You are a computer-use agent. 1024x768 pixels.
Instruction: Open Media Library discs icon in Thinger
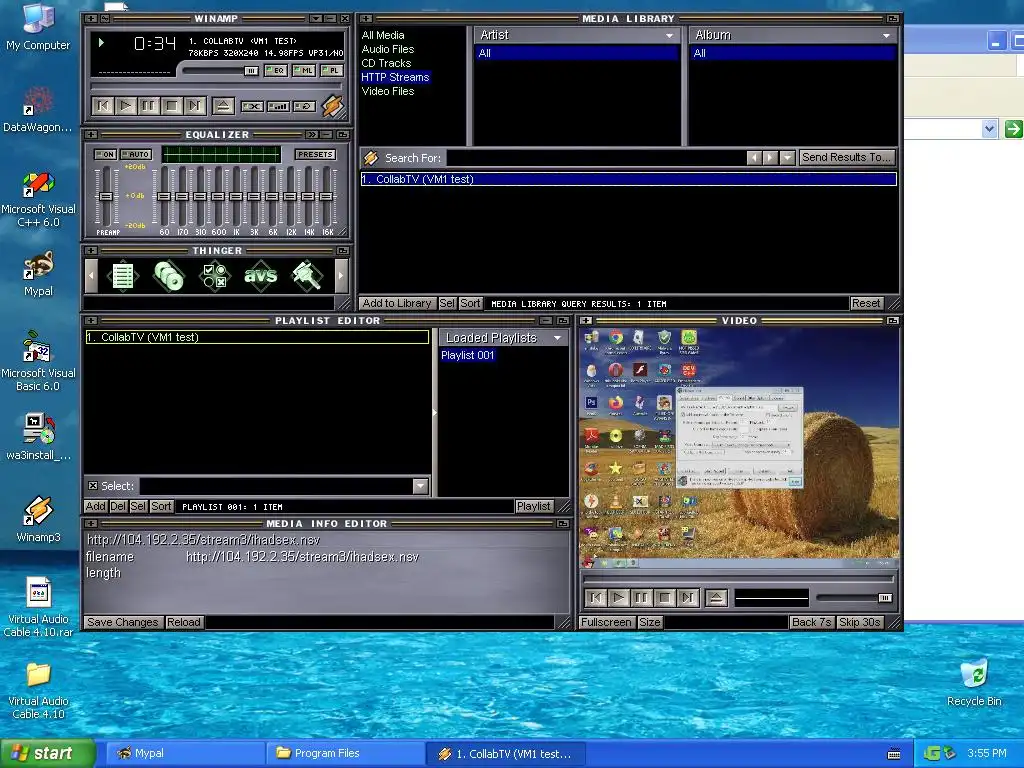168,276
